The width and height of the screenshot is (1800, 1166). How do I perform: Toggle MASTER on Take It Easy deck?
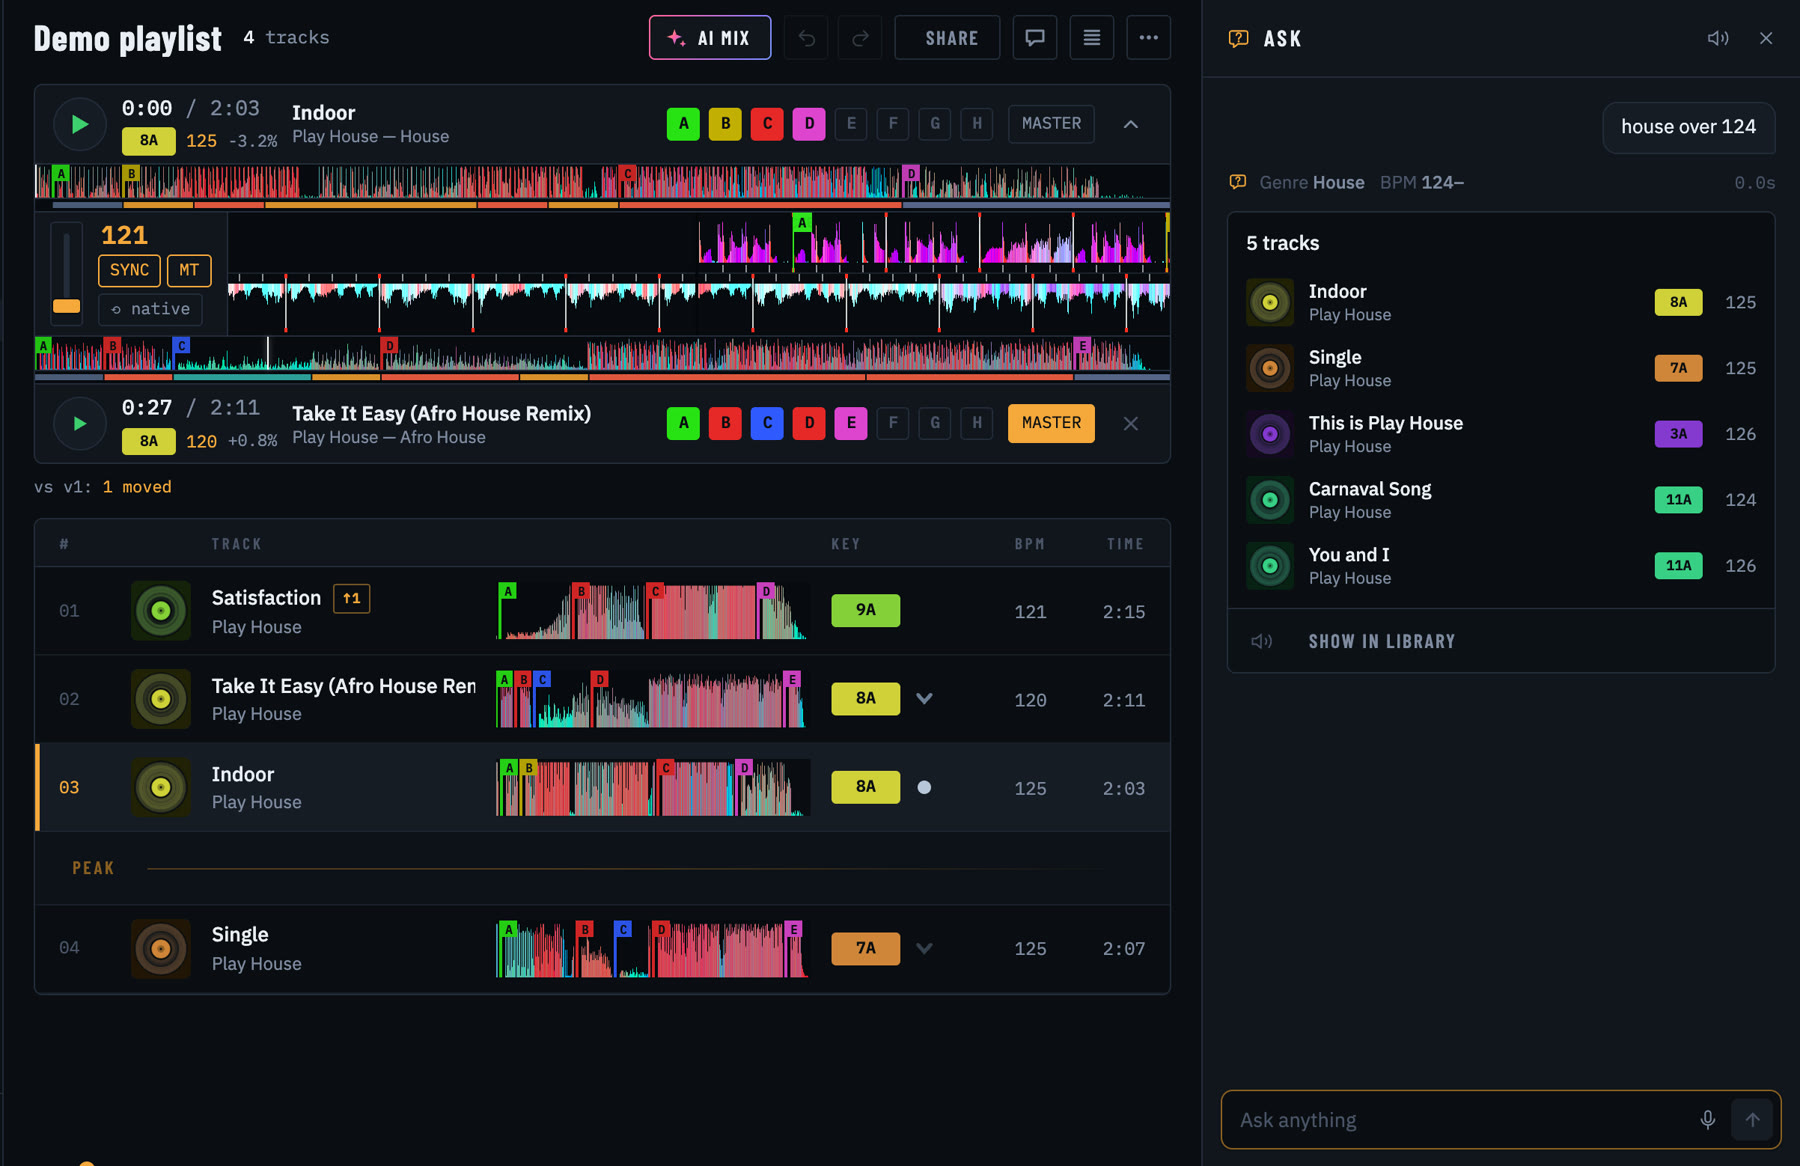coord(1051,423)
